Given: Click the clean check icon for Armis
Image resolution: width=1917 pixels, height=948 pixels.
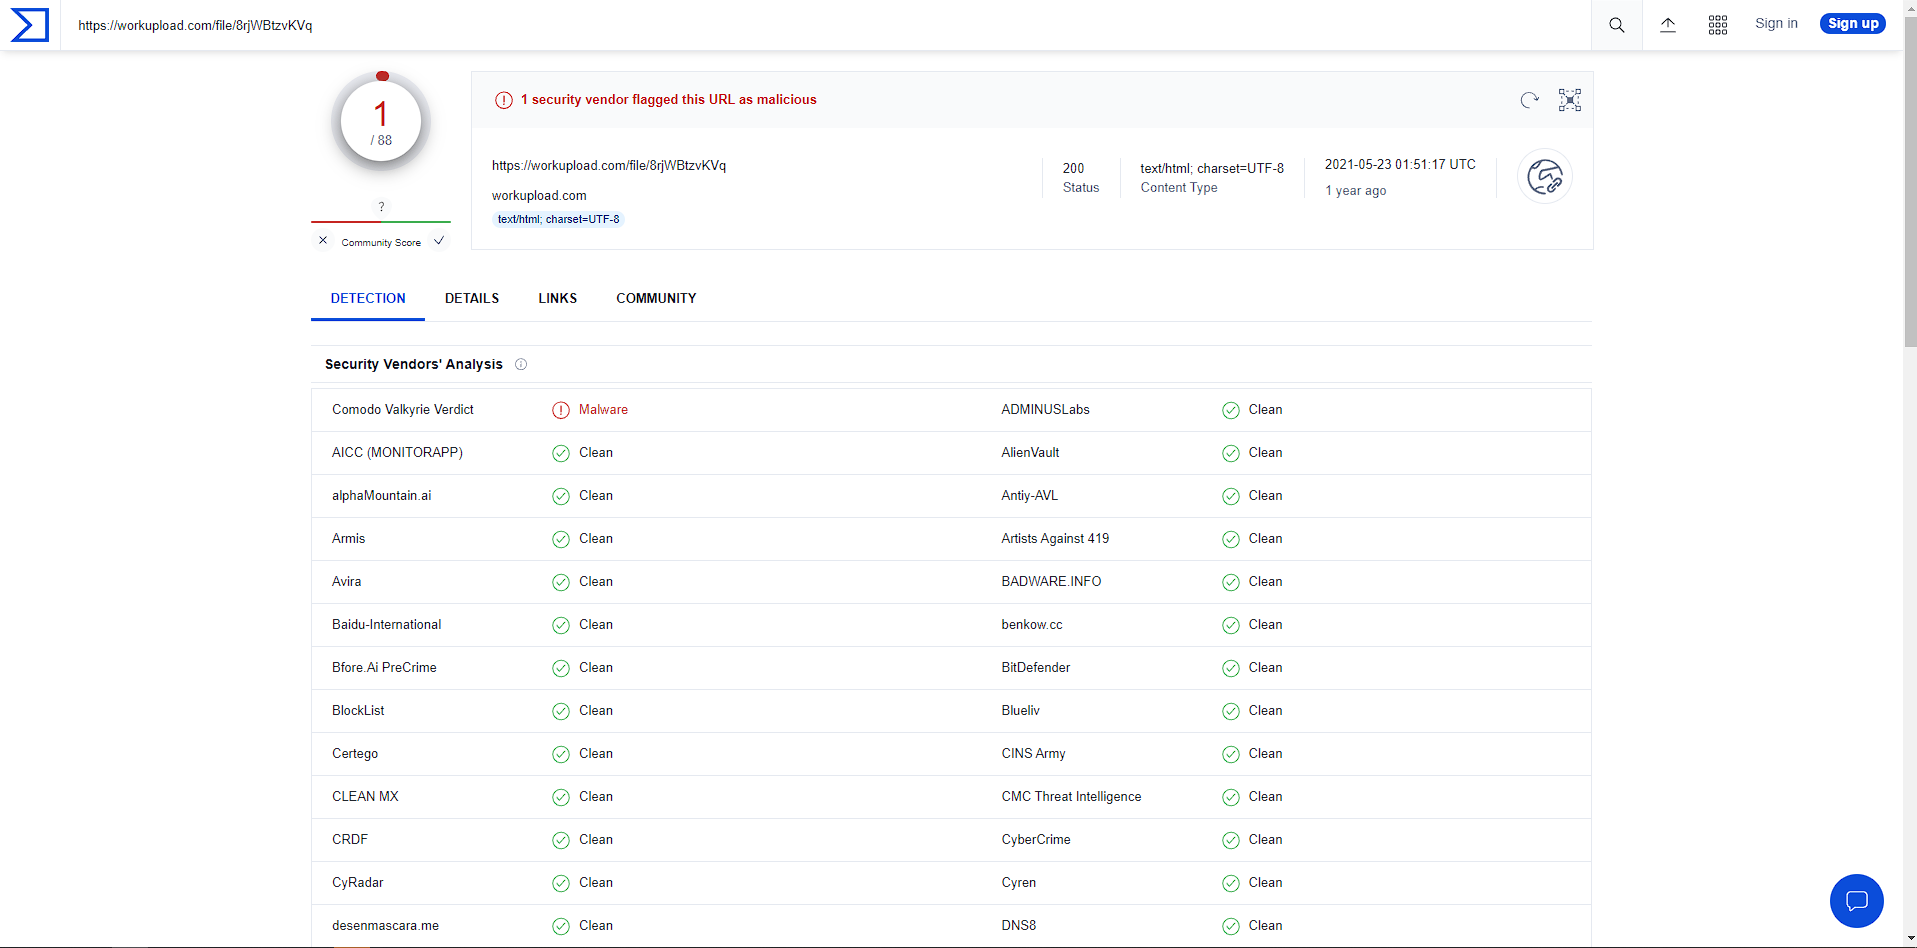Looking at the screenshot, I should [x=561, y=539].
